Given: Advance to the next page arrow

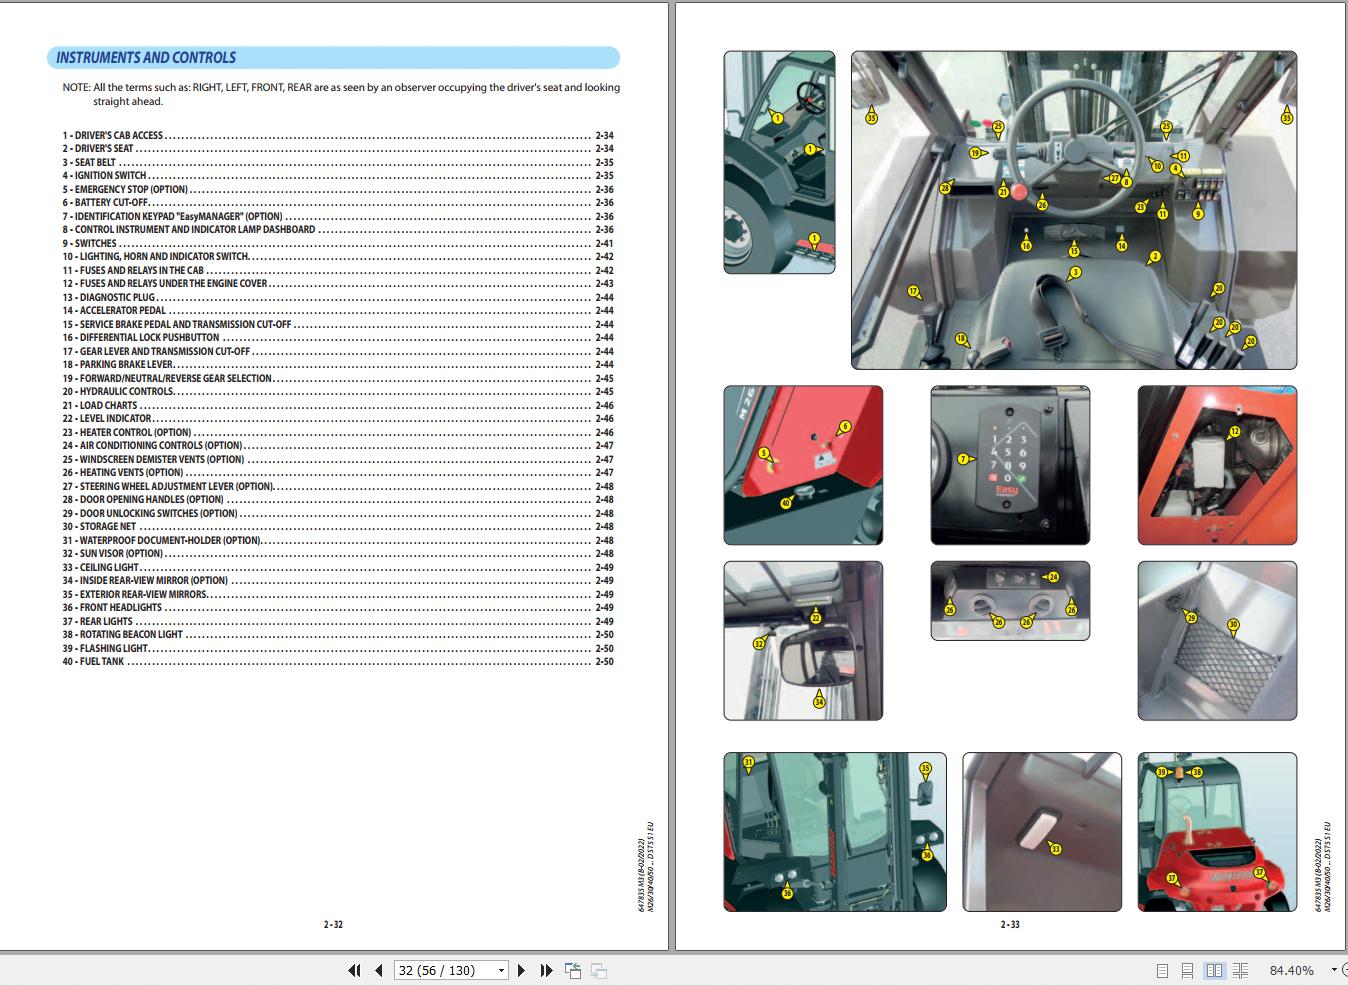Looking at the screenshot, I should [522, 970].
